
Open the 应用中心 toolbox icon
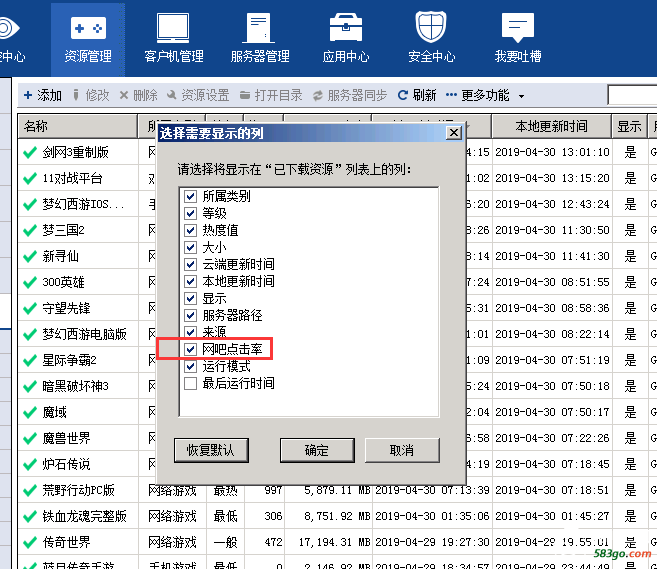tap(345, 28)
